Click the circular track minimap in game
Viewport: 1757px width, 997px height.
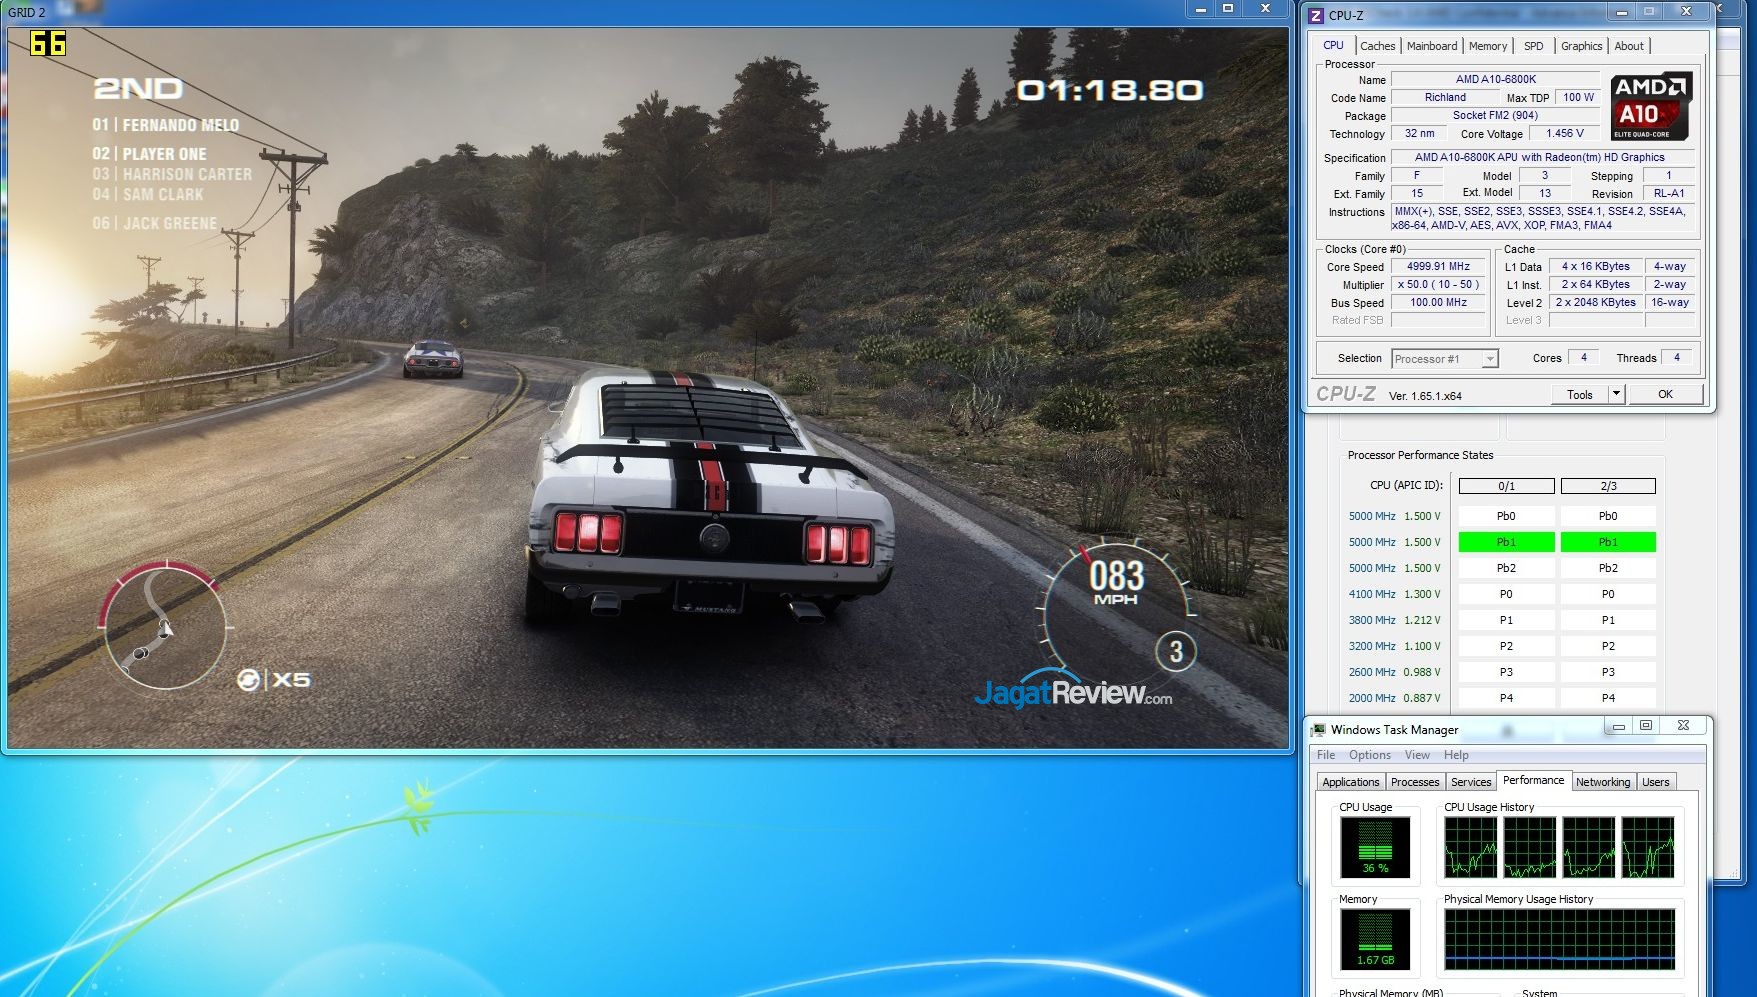click(165, 625)
